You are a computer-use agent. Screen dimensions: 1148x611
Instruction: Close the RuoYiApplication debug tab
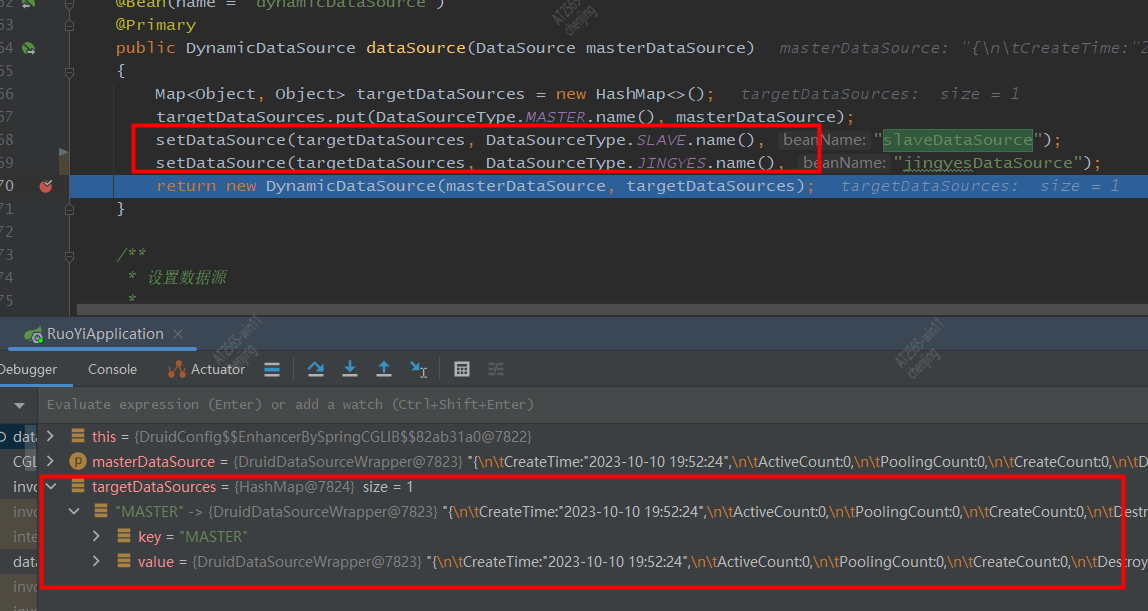coord(178,334)
